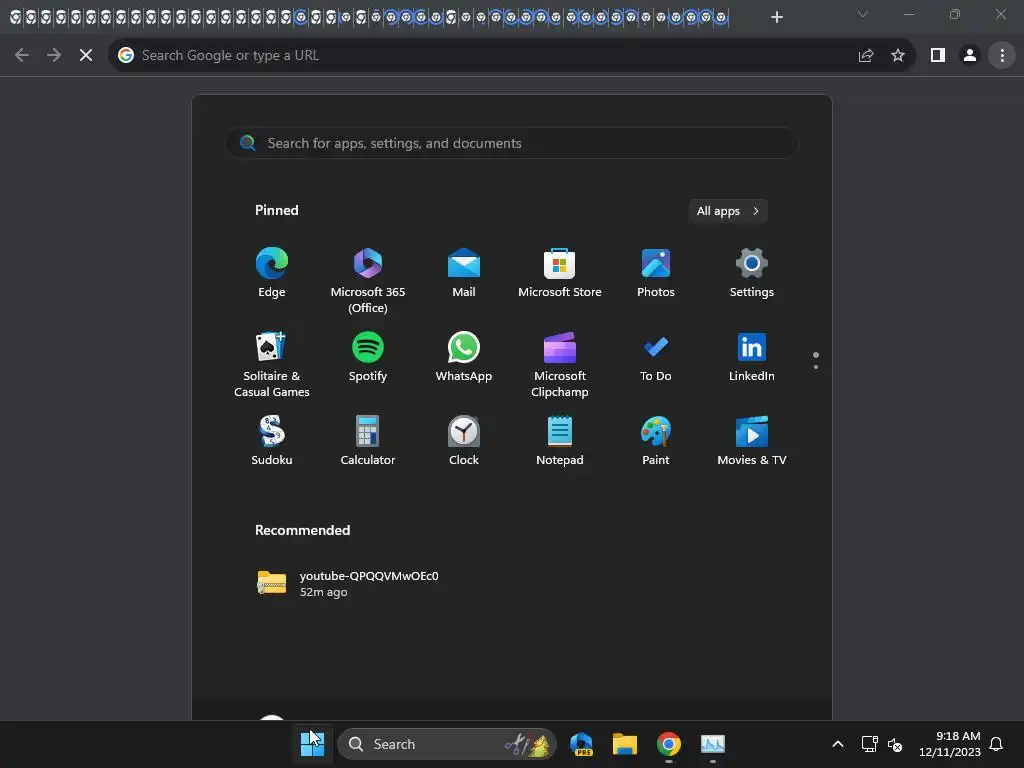Open the notifications bell
This screenshot has width=1024, height=768.
point(996,744)
